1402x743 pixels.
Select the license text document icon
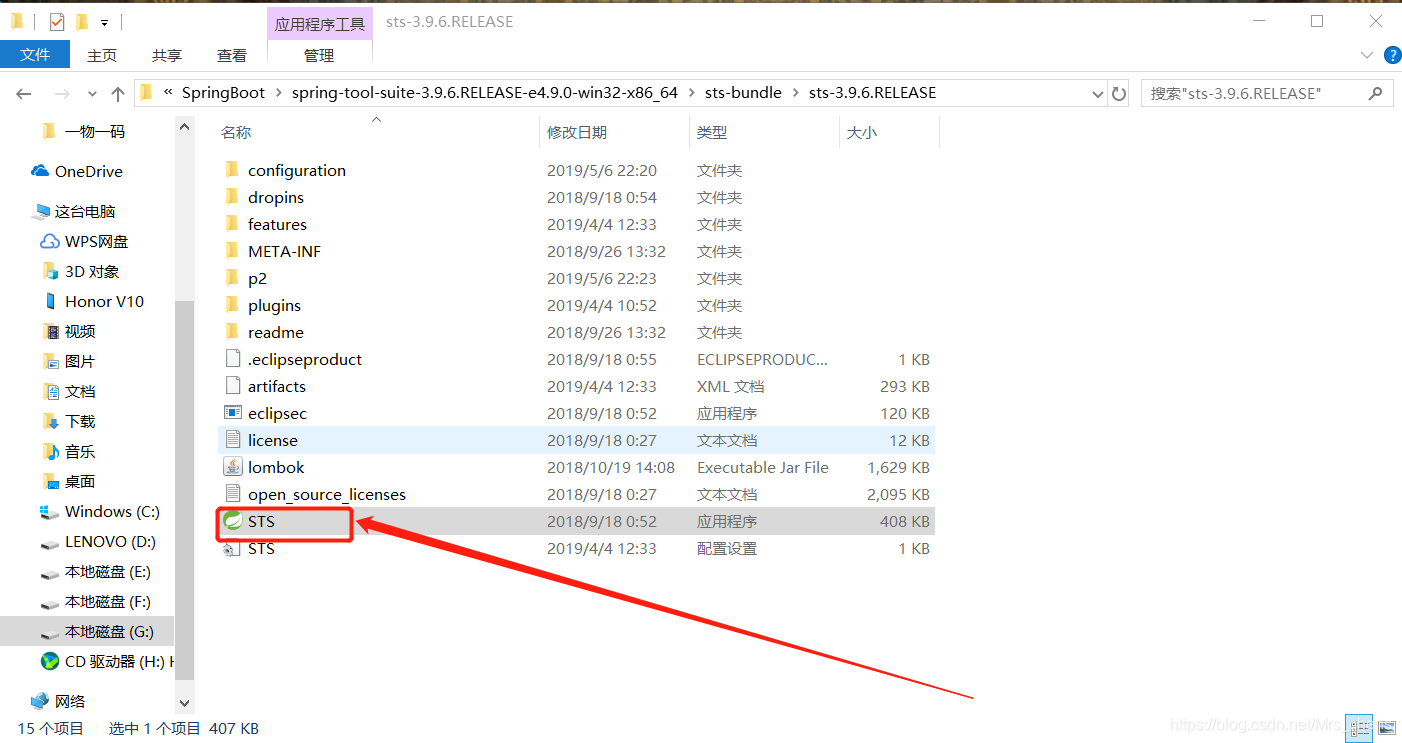pyautogui.click(x=232, y=440)
